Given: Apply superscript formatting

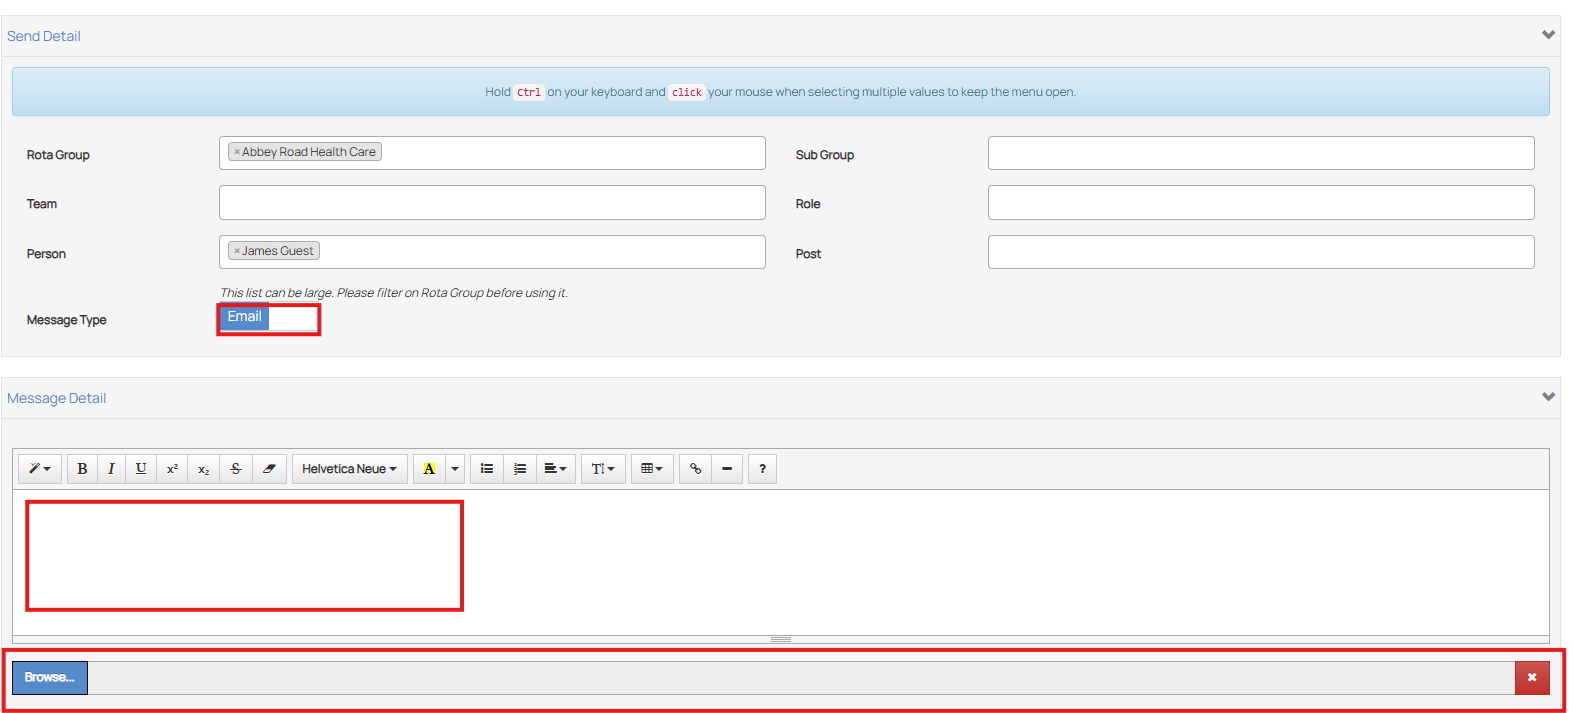Looking at the screenshot, I should coord(172,469).
